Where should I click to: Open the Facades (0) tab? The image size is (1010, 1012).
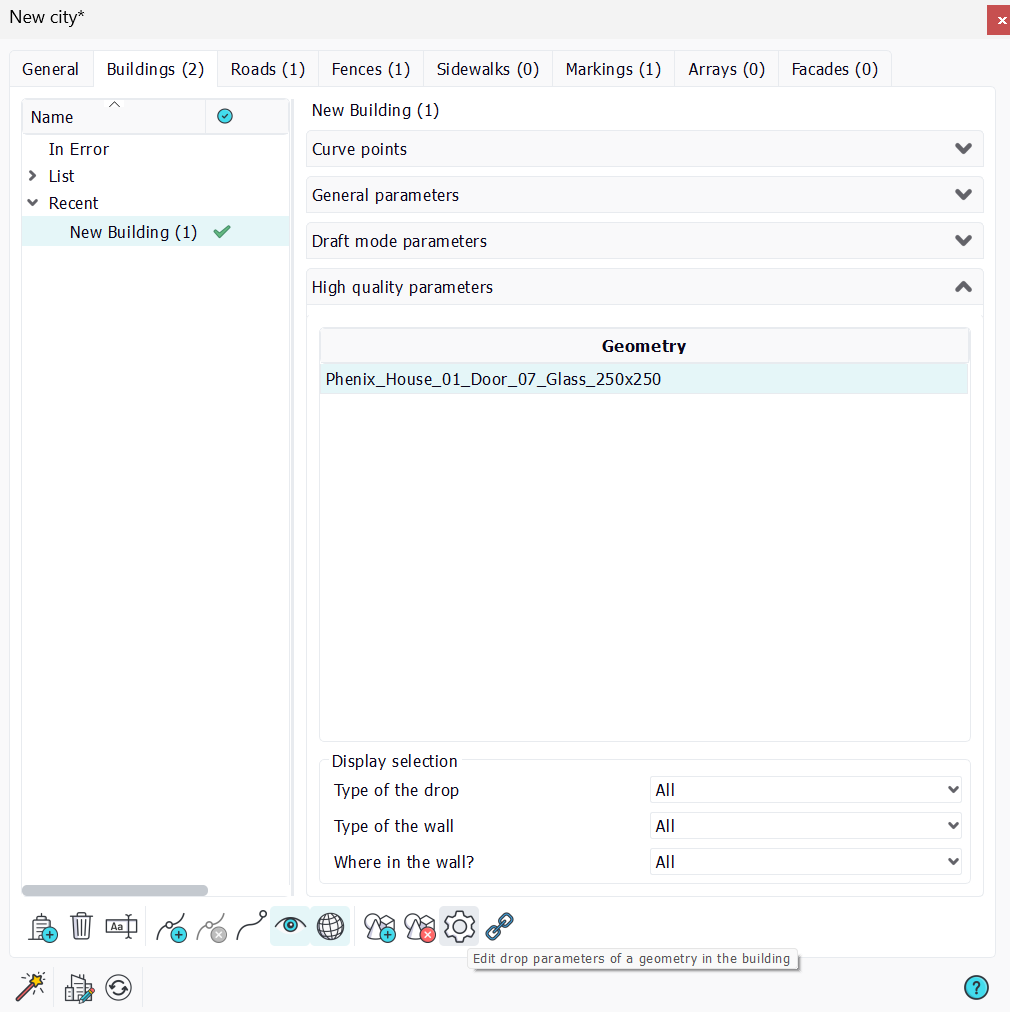pos(834,69)
